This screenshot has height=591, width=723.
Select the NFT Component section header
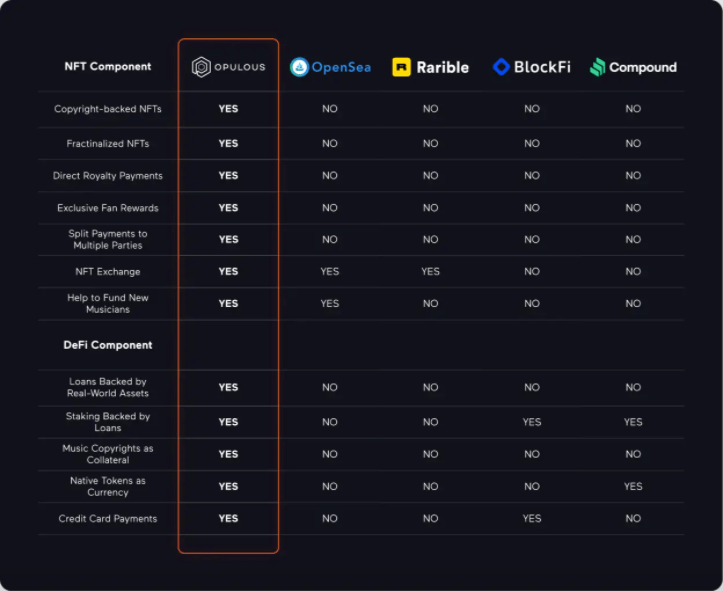pos(108,67)
